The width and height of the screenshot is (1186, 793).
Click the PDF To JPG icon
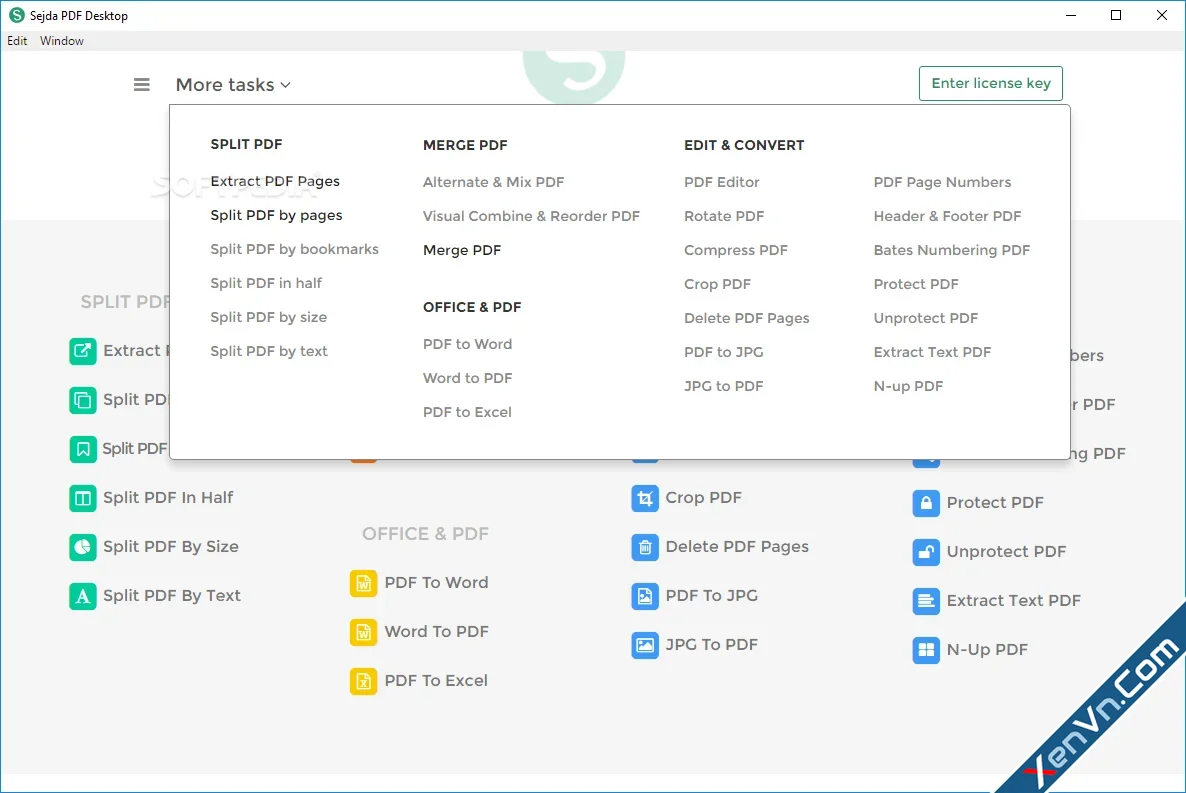click(x=644, y=596)
